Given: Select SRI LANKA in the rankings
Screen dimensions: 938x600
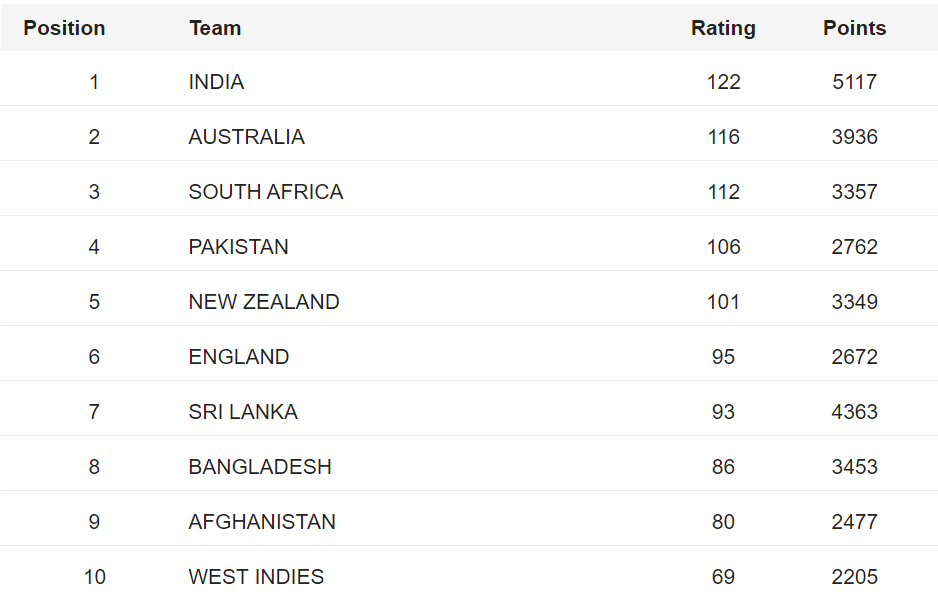Looking at the screenshot, I should tap(243, 412).
